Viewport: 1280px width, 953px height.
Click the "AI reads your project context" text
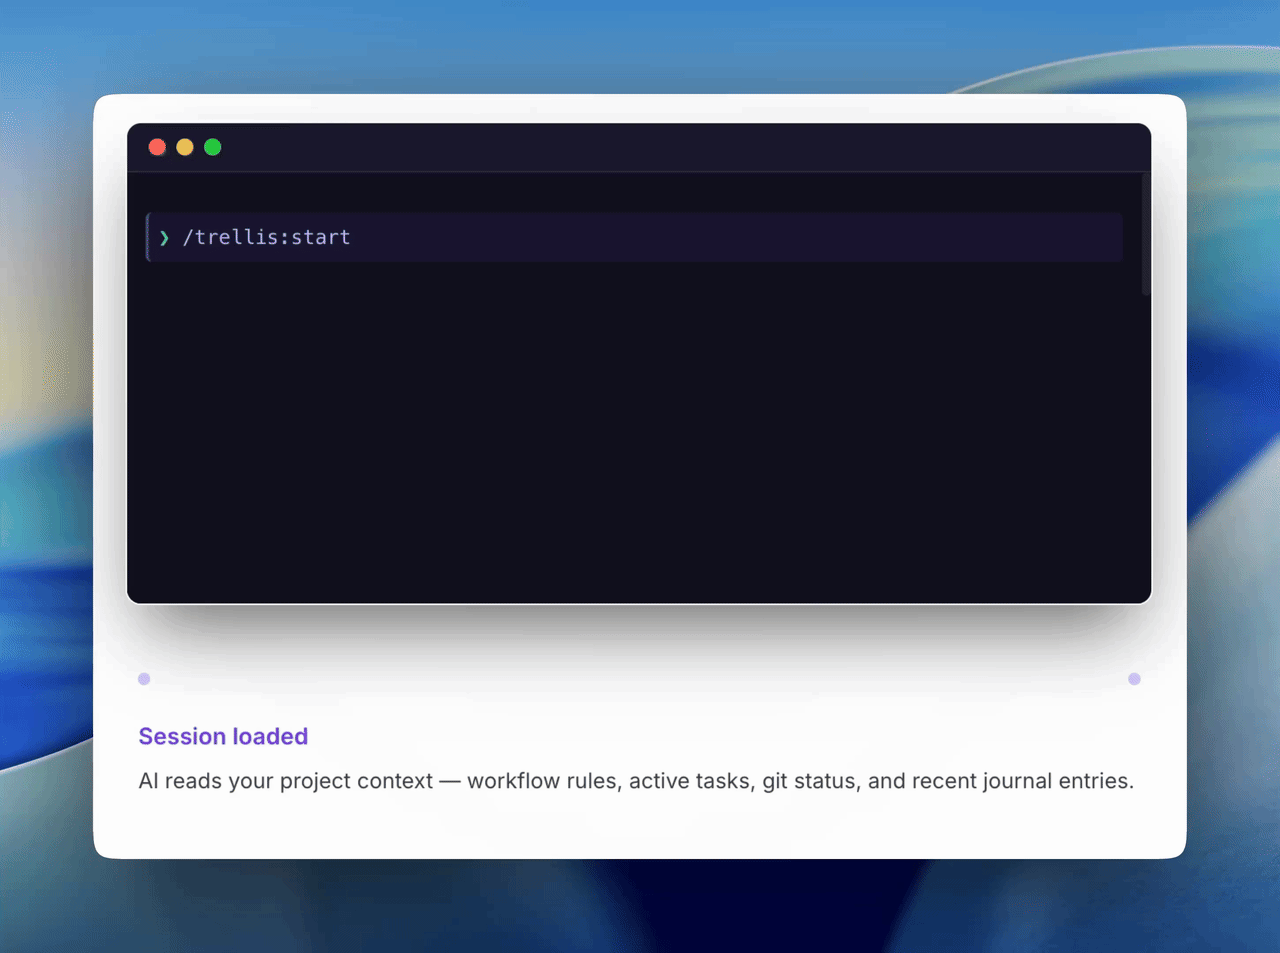pos(285,781)
